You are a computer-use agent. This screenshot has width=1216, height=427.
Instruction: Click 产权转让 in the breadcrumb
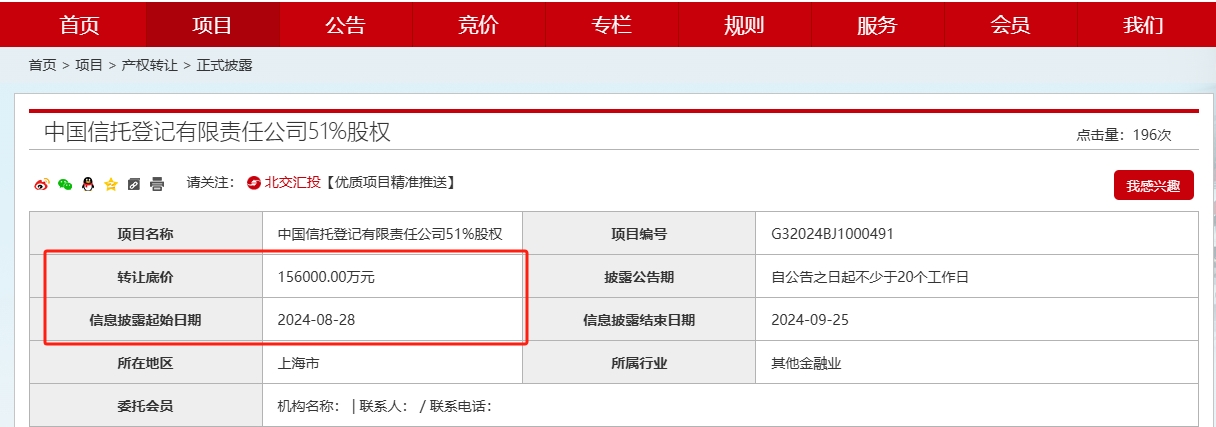click(149, 65)
